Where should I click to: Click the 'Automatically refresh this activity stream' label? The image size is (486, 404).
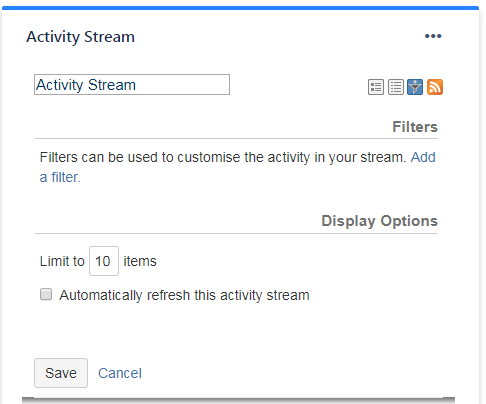point(184,295)
